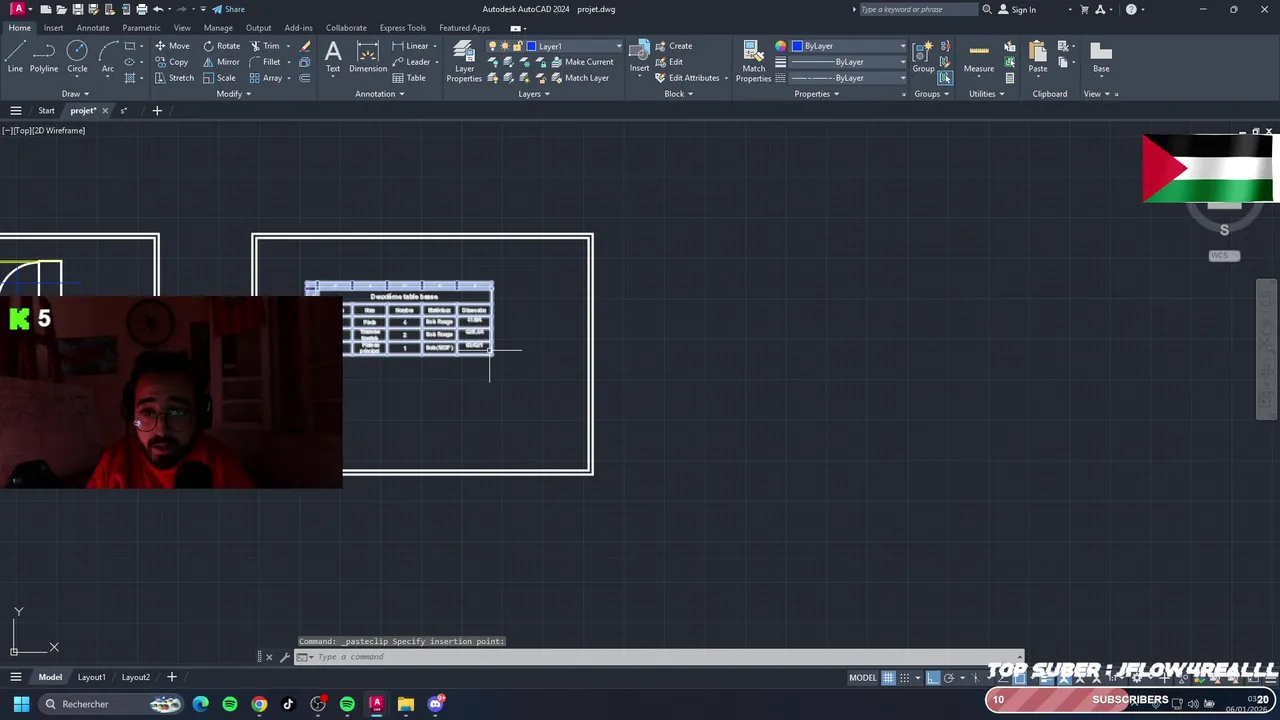Click Match Layer button
The width and height of the screenshot is (1280, 720).
coord(580,78)
